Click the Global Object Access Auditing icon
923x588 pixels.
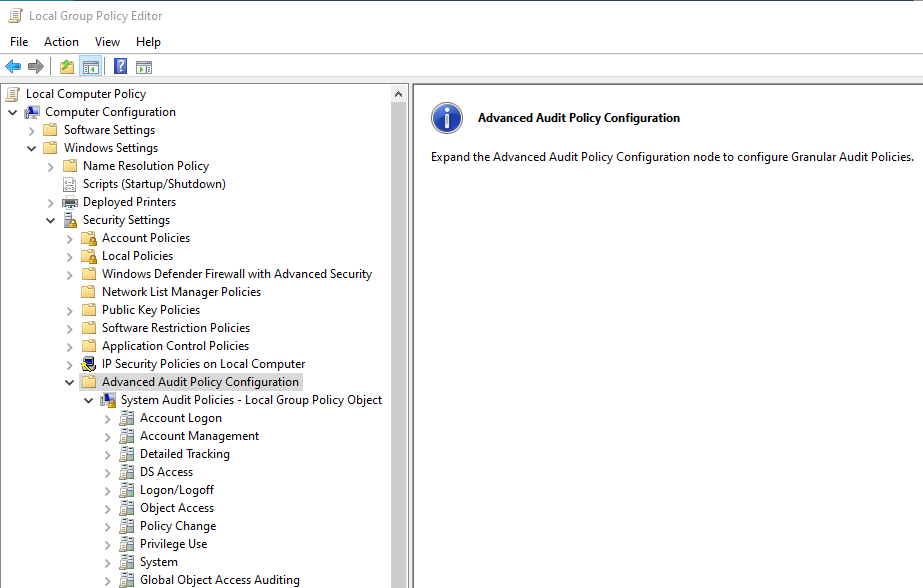pos(127,580)
